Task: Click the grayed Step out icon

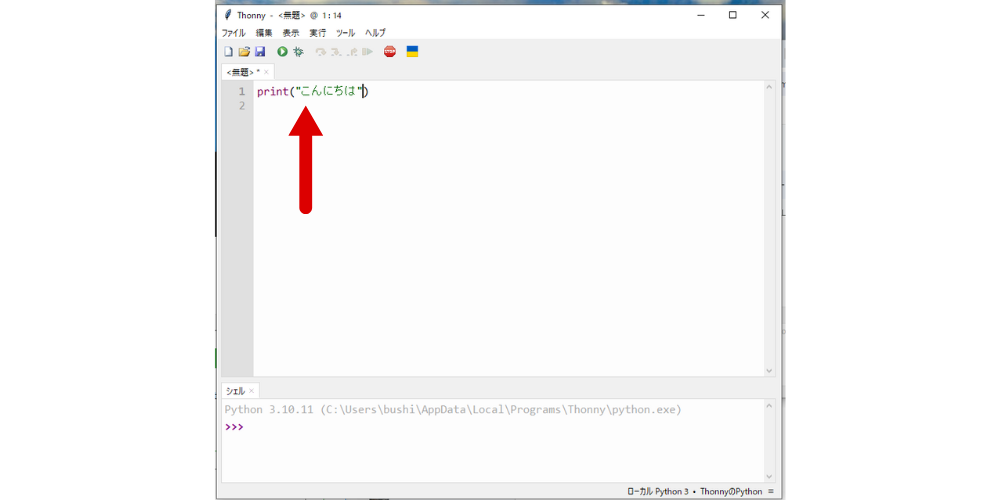Action: tap(351, 52)
